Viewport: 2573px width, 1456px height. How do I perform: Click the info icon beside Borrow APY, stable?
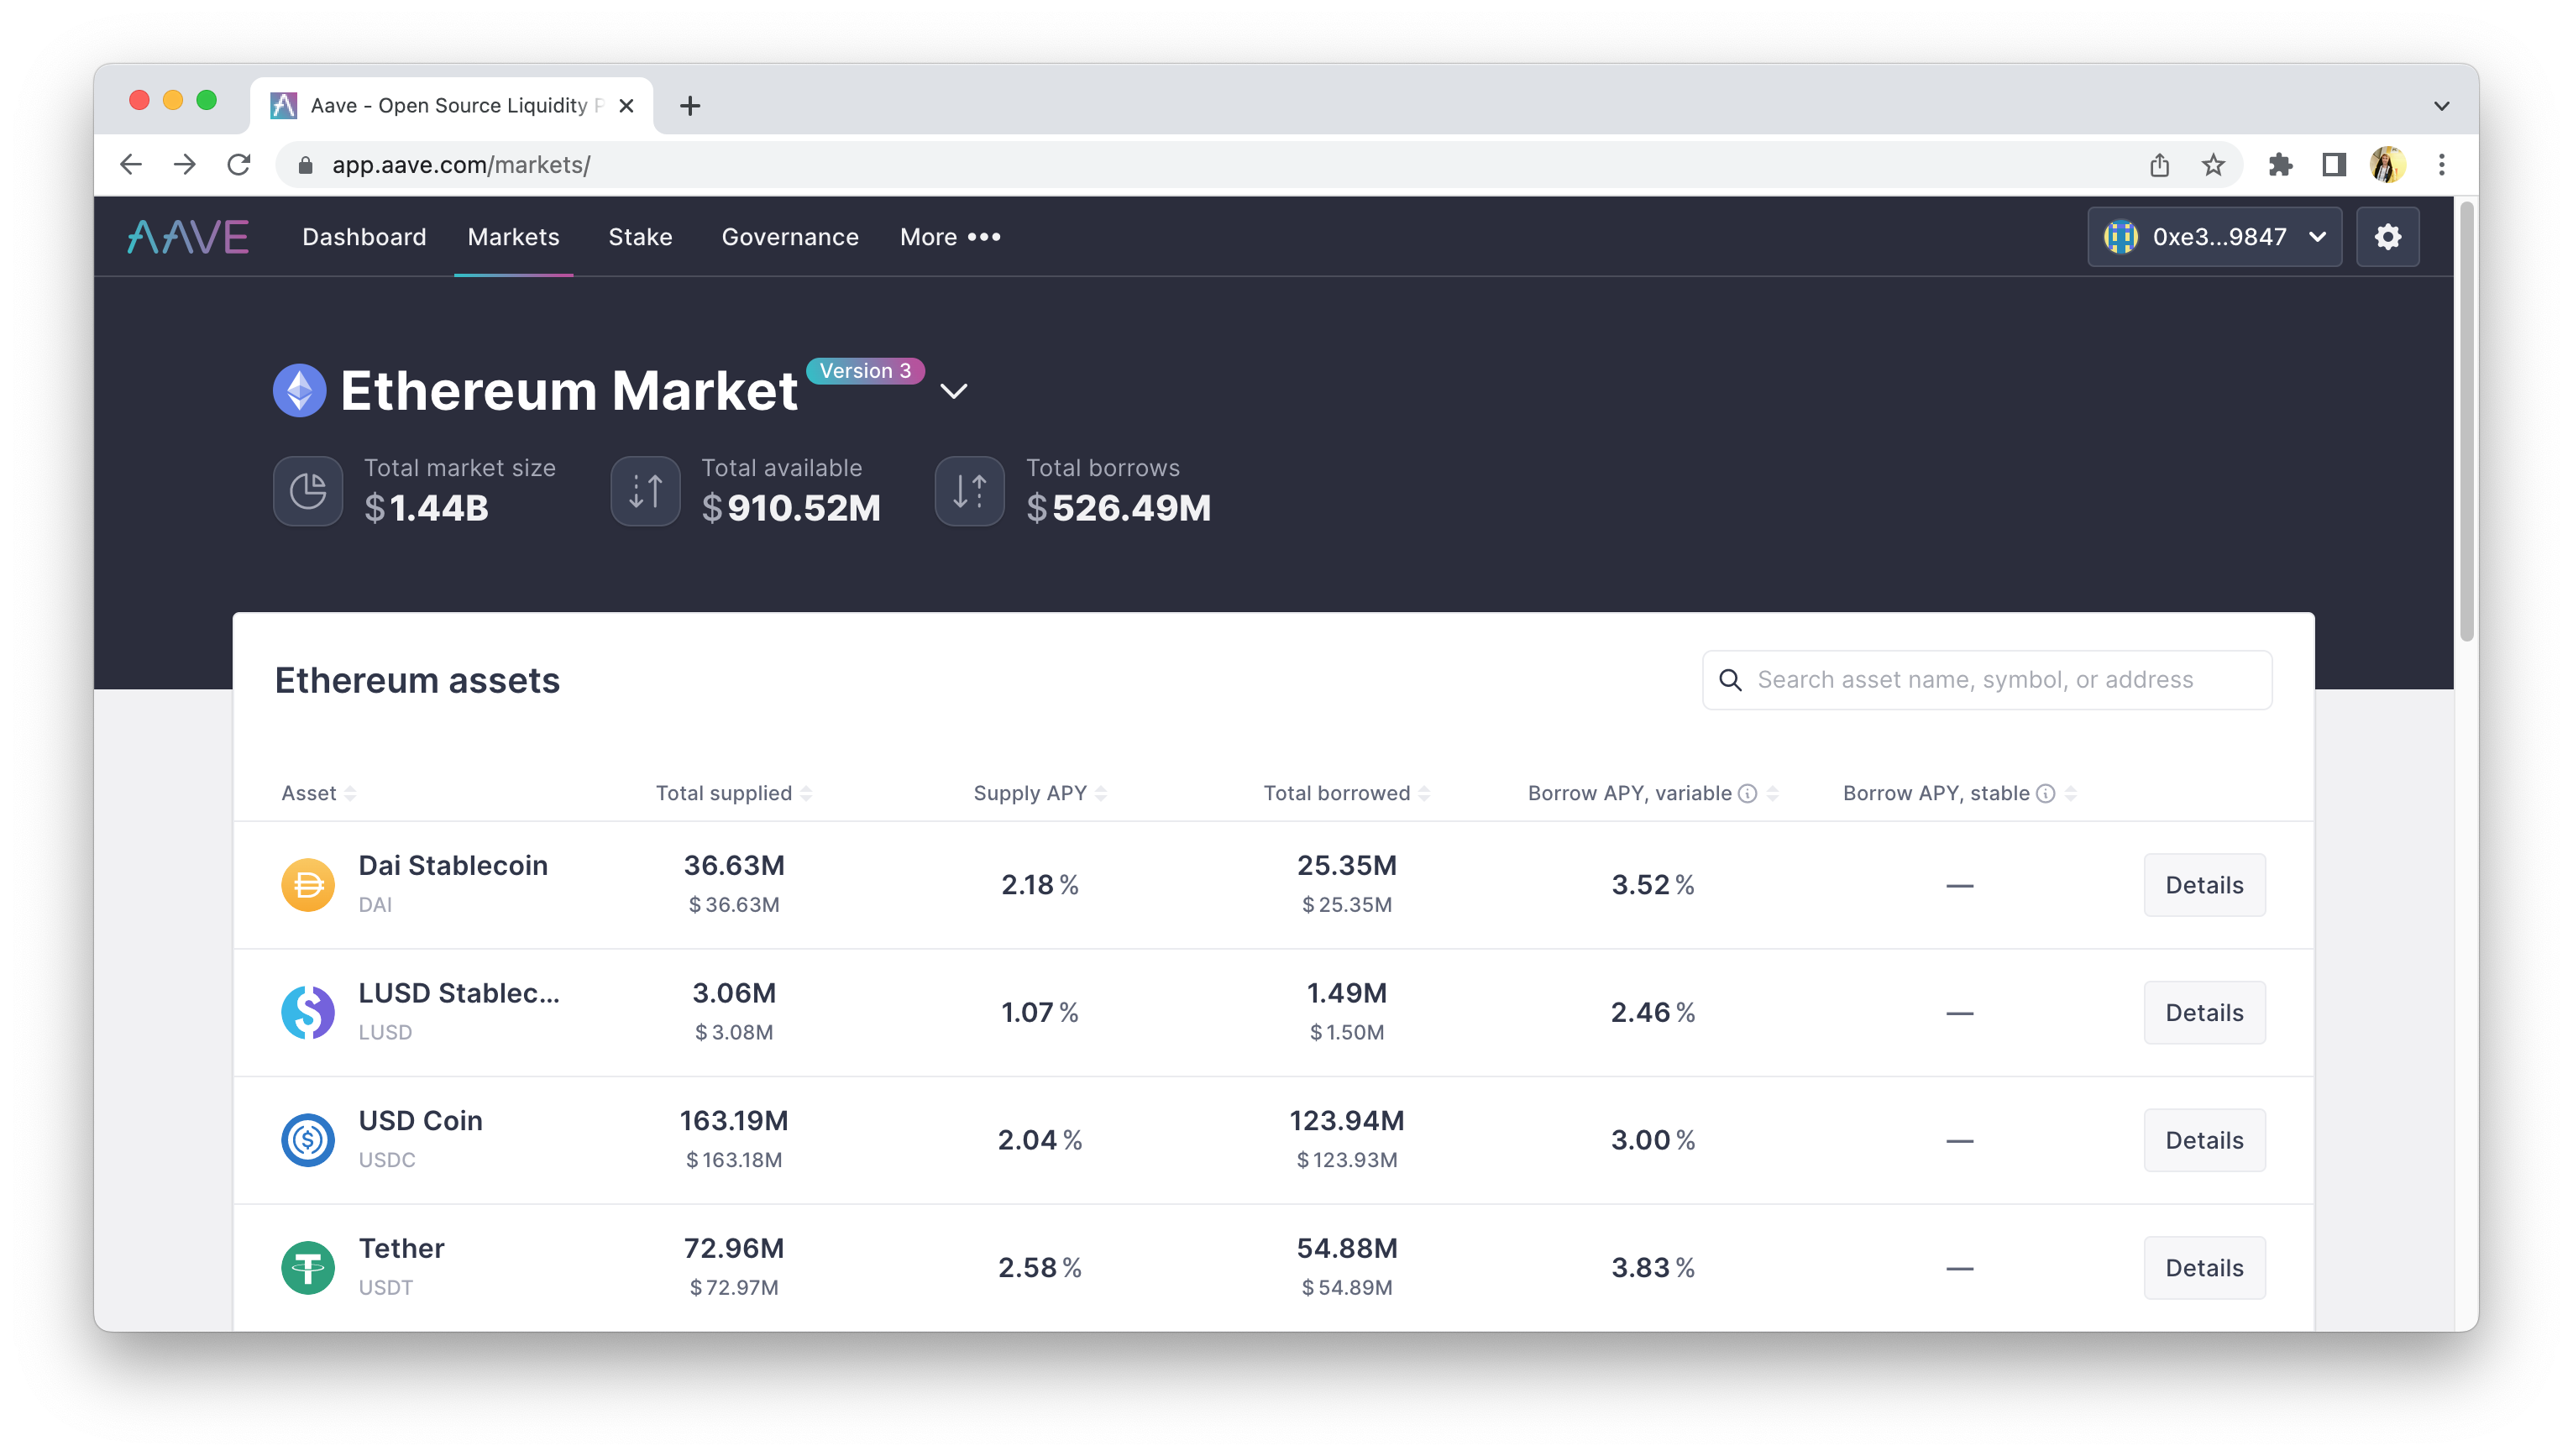click(2045, 793)
